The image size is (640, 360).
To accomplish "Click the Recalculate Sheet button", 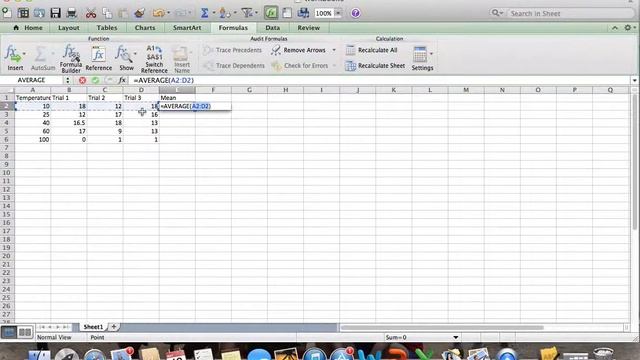I will pyautogui.click(x=375, y=66).
